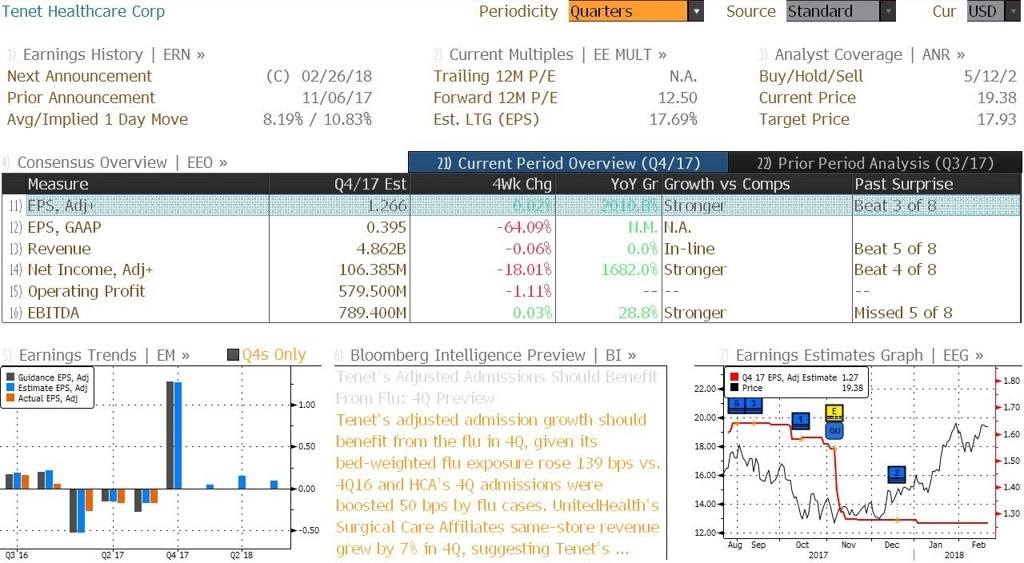1024x563 pixels.
Task: Click Buy/Hold/Sell value 5/12/2
Action: click(x=991, y=76)
